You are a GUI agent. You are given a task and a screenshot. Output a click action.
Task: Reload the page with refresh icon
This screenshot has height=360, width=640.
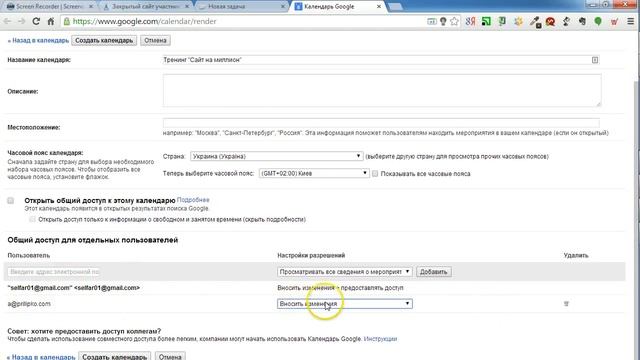coord(36,21)
